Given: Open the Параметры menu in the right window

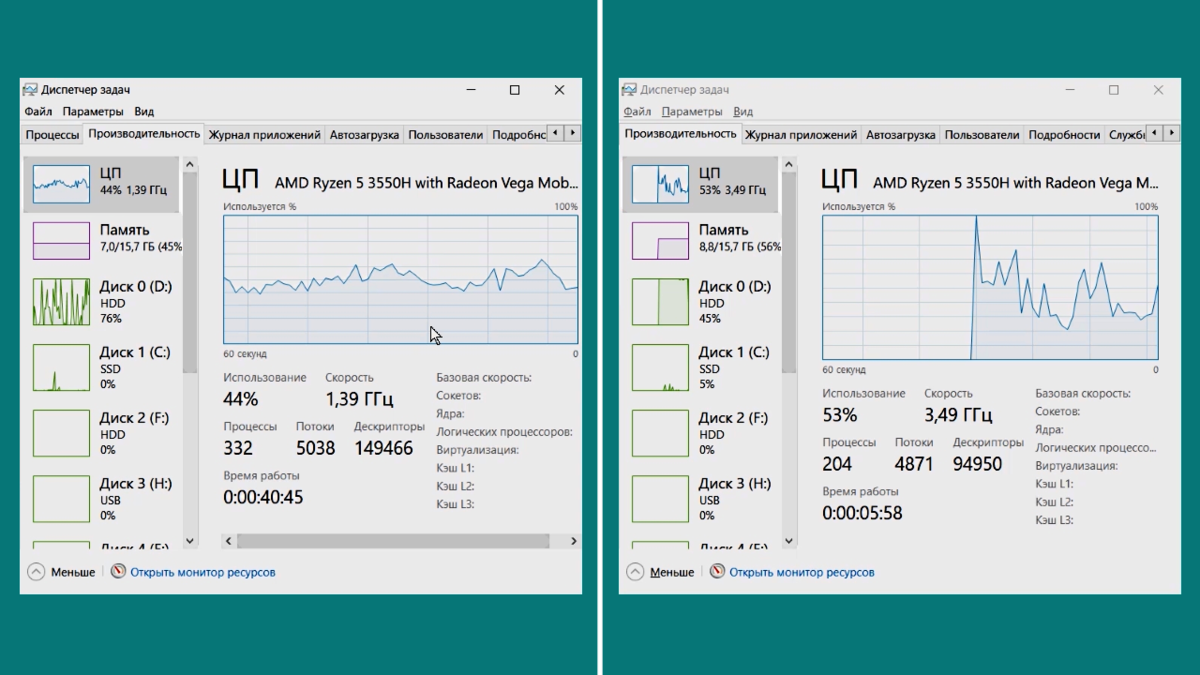Looking at the screenshot, I should (692, 112).
